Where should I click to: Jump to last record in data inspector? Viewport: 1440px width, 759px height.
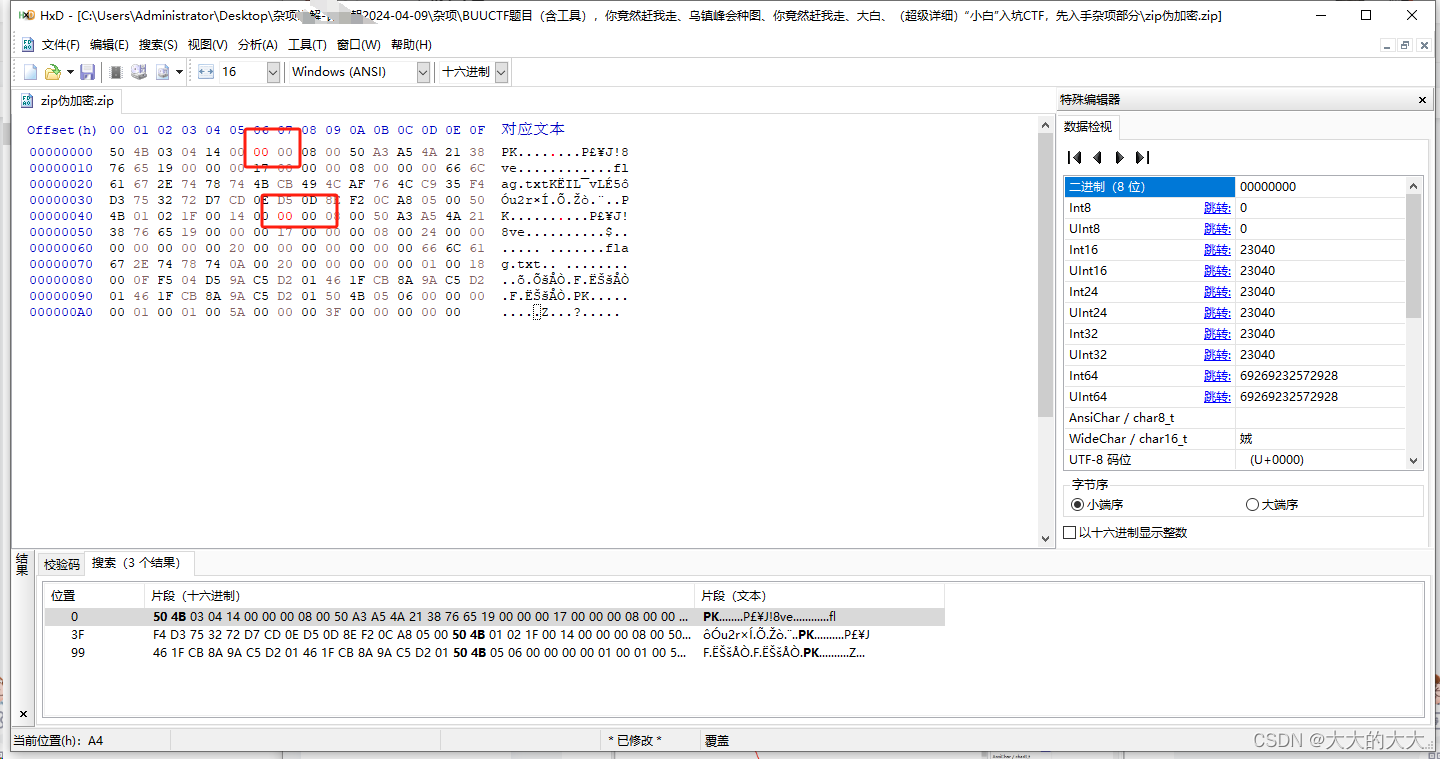pos(1140,157)
